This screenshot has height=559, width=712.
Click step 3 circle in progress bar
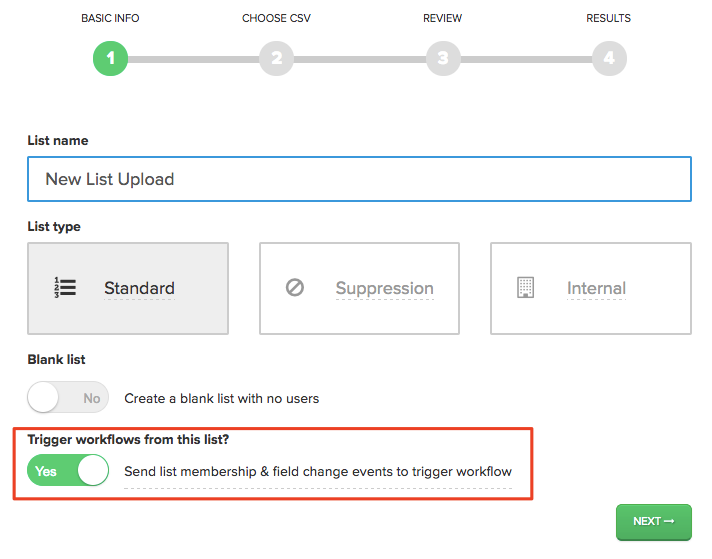[443, 59]
